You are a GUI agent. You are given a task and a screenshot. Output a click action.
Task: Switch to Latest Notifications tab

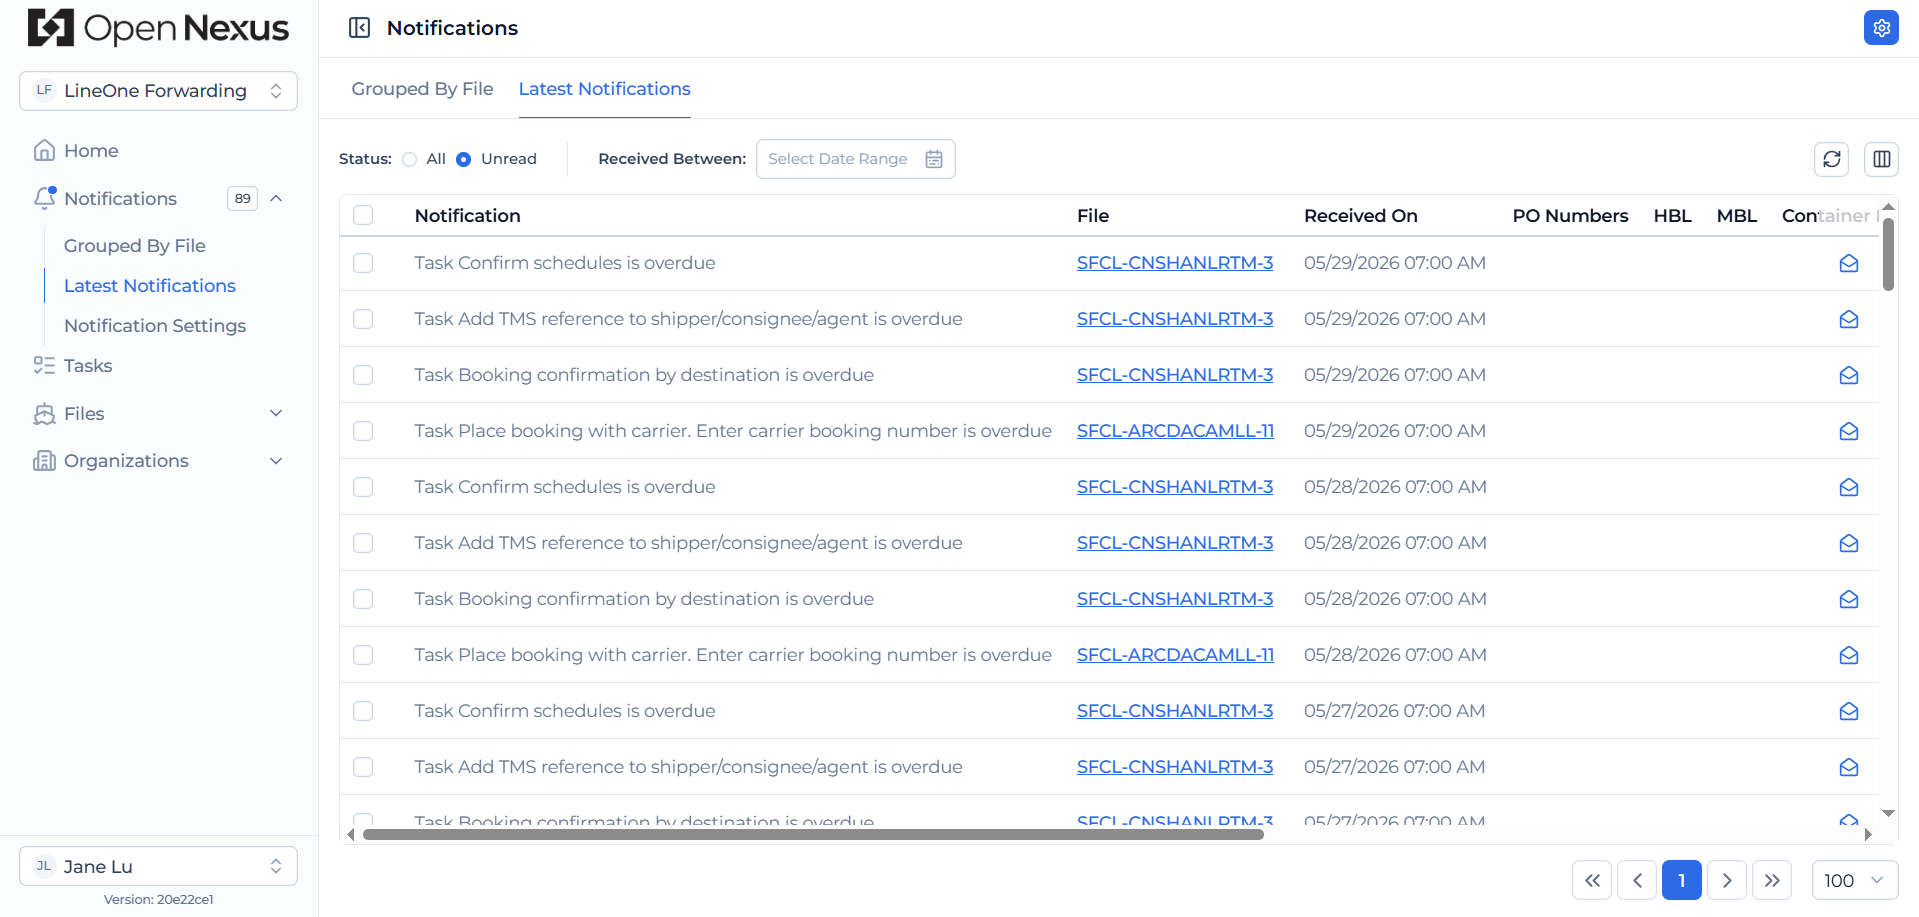click(604, 89)
